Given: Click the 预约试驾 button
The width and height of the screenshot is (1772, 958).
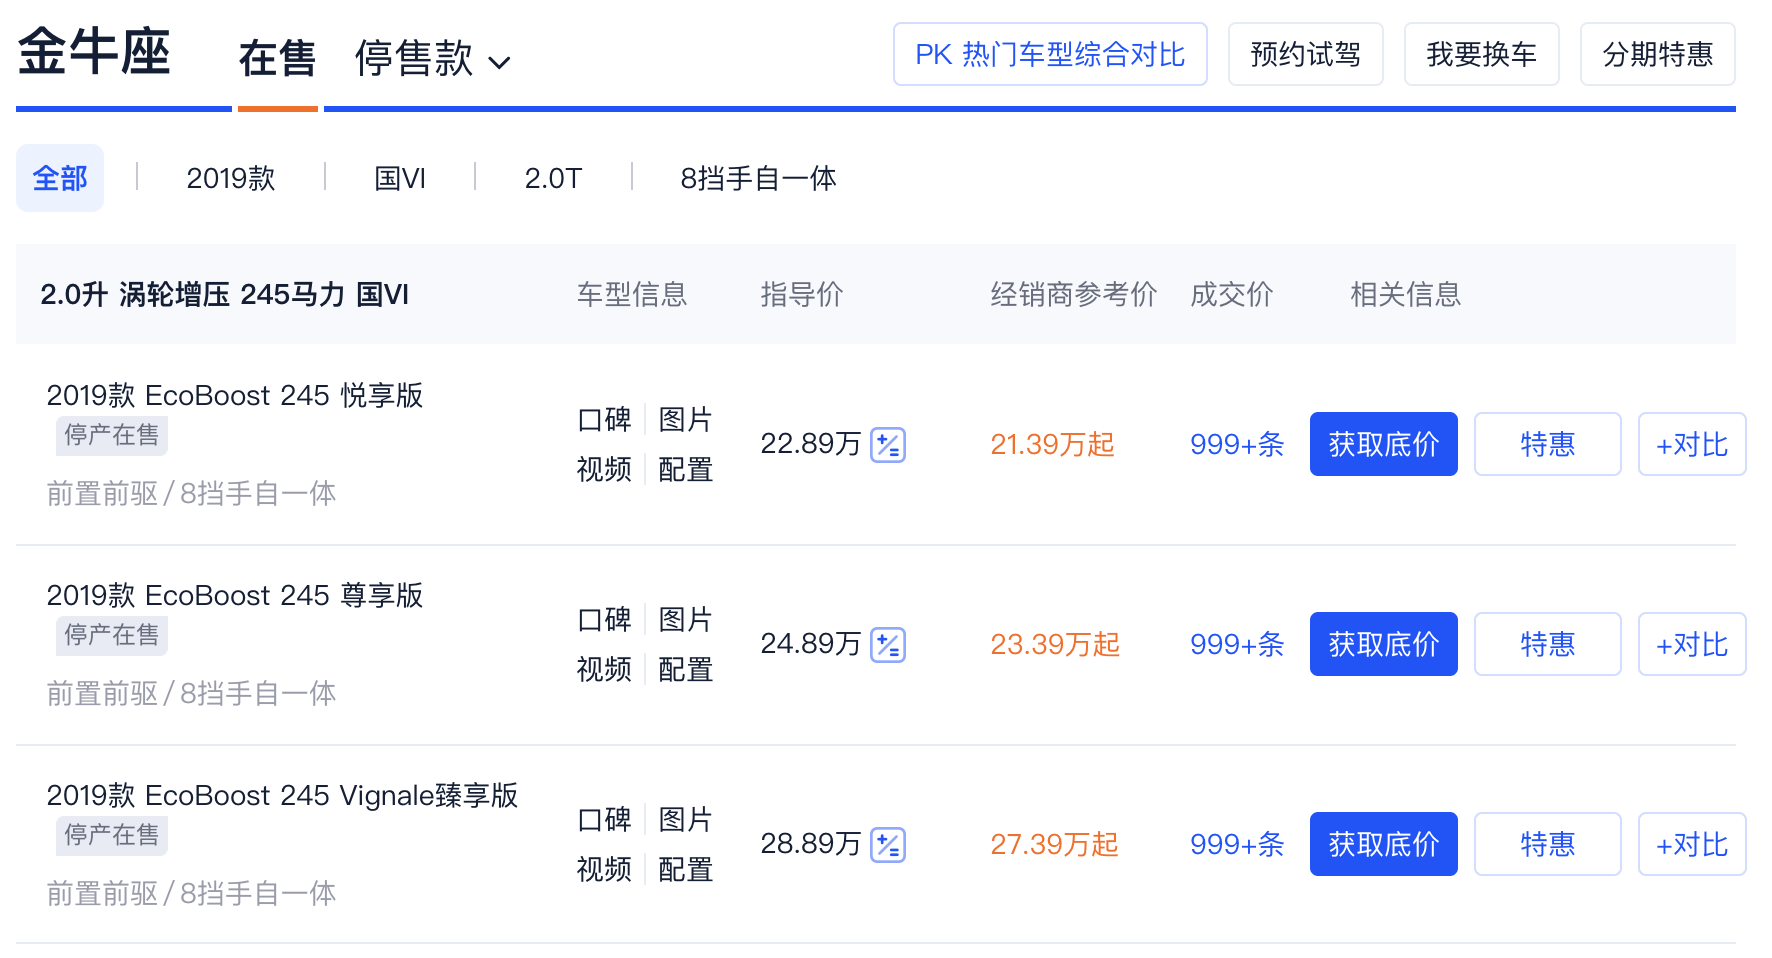Looking at the screenshot, I should pyautogui.click(x=1305, y=54).
